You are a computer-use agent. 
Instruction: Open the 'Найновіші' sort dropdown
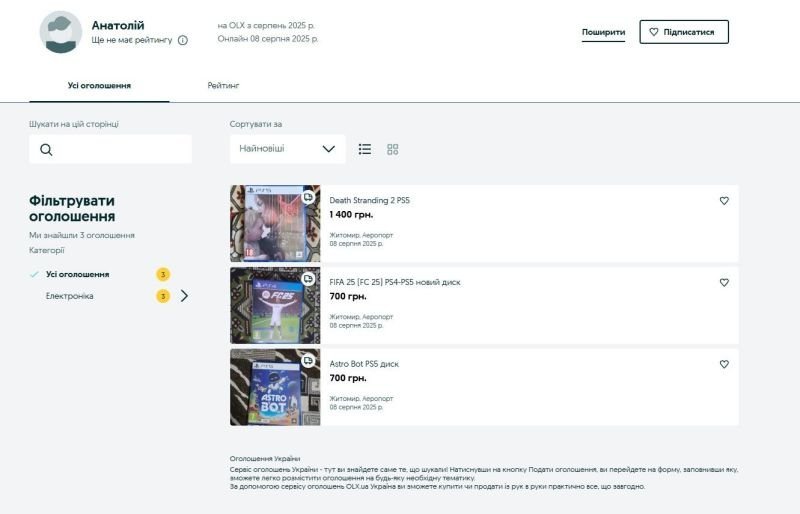click(287, 149)
